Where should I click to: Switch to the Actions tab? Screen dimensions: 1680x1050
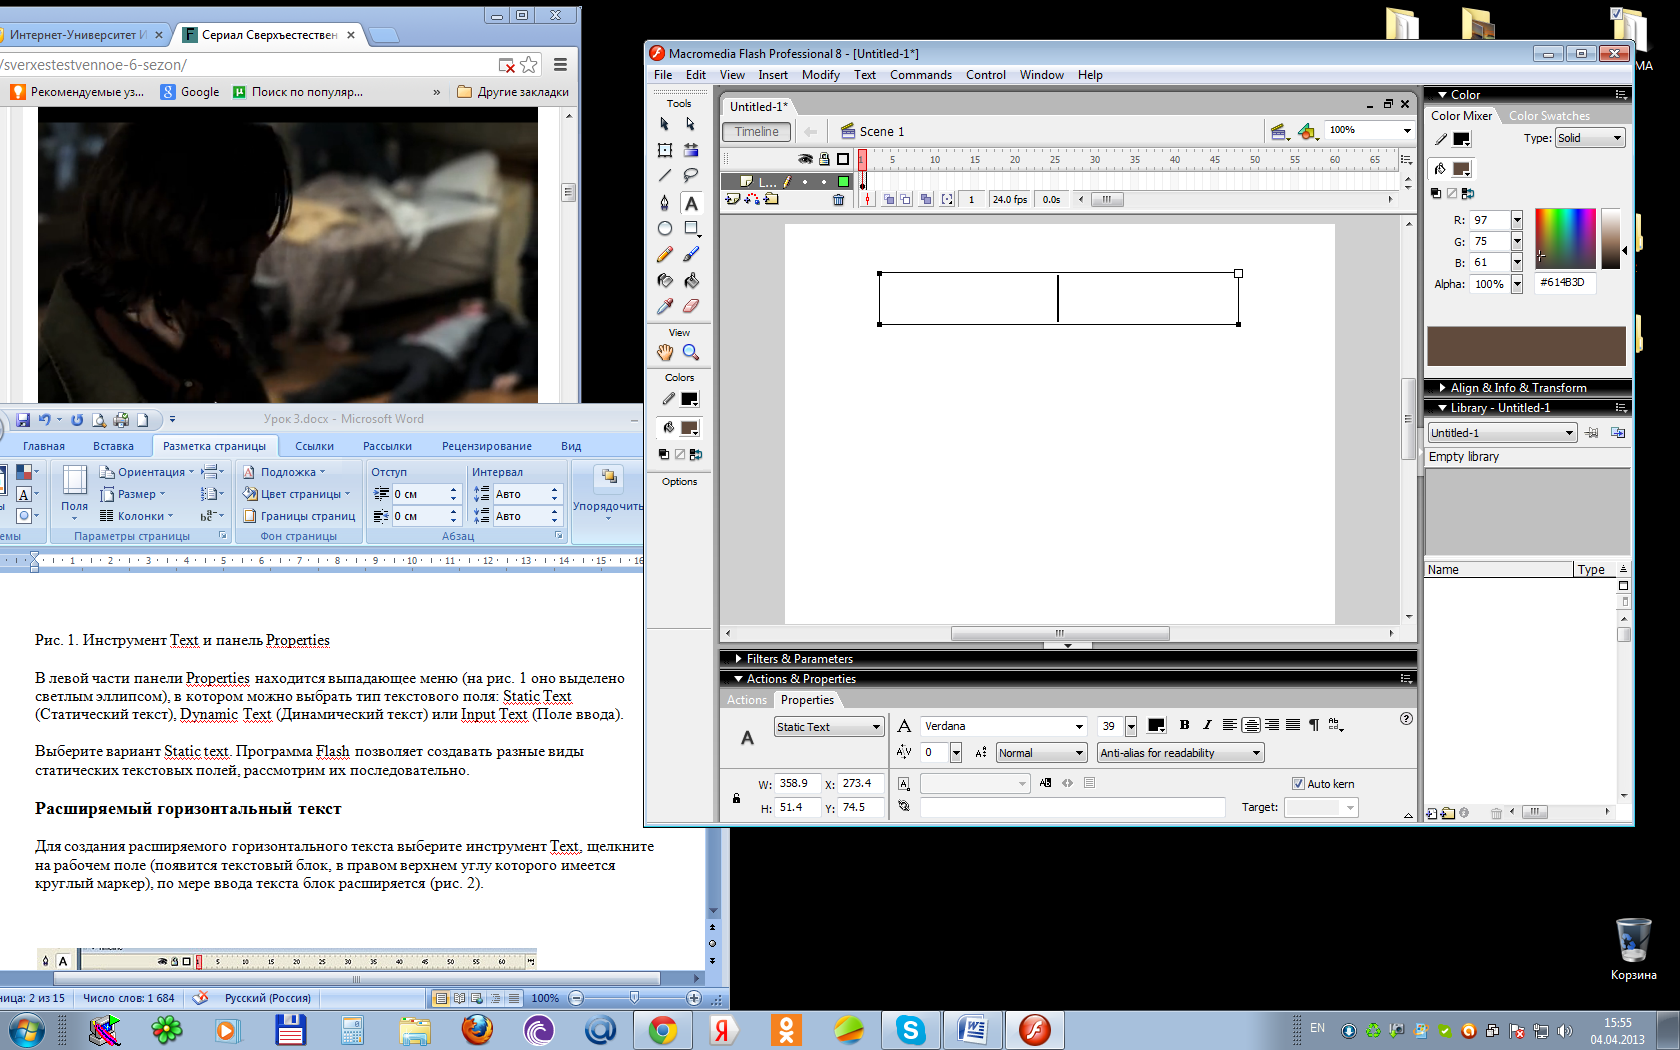pos(747,700)
